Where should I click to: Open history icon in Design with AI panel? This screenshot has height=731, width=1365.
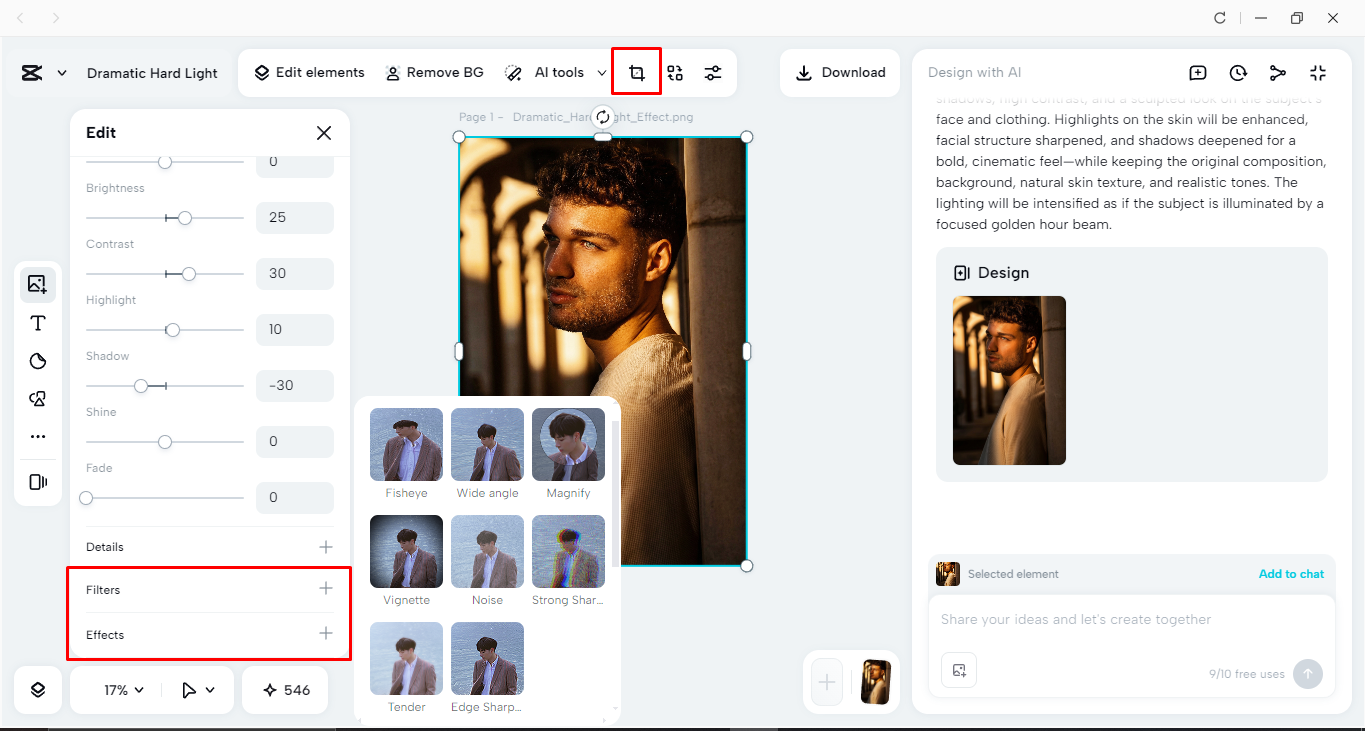click(1238, 73)
